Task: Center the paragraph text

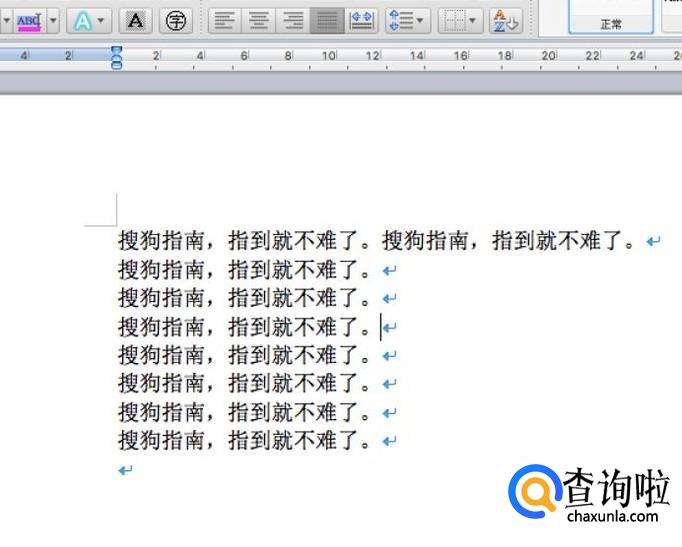Action: tap(258, 20)
